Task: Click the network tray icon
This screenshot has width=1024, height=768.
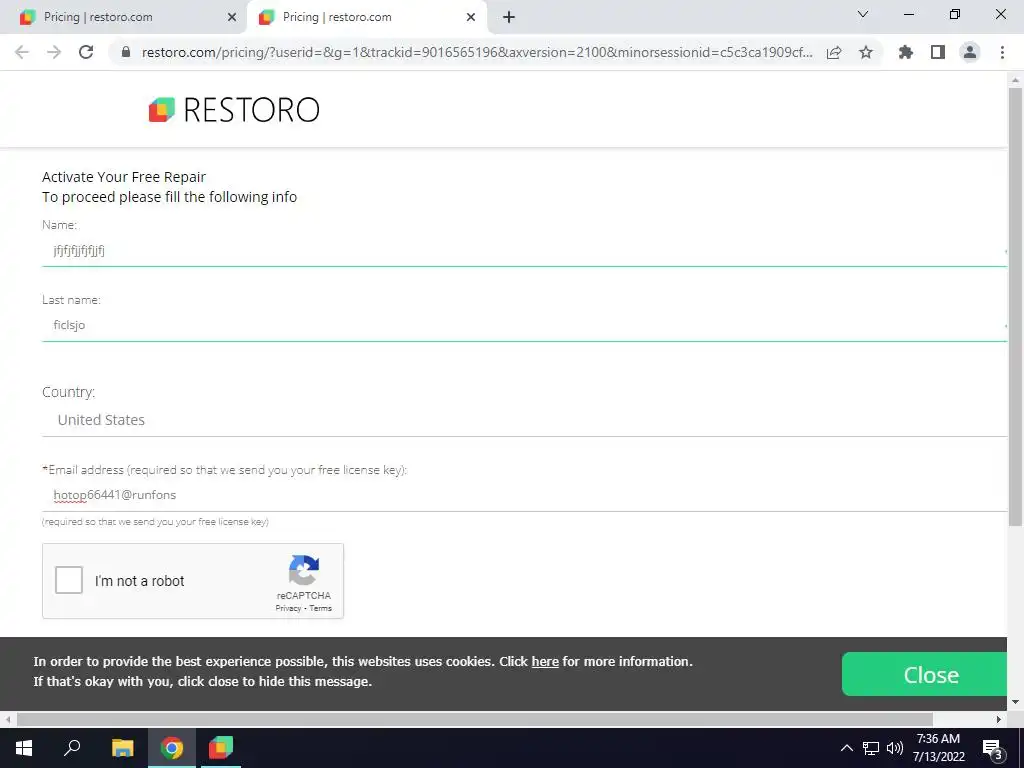Action: pos(871,748)
